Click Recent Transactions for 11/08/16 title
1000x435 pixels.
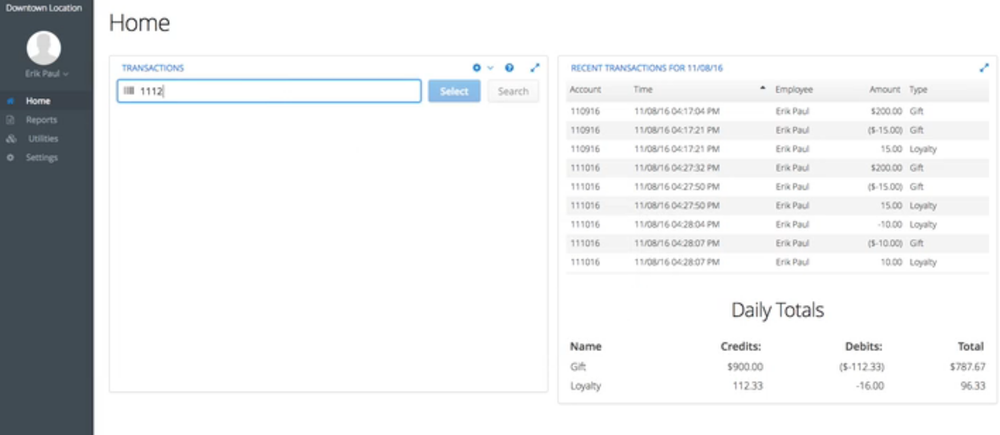tap(647, 68)
